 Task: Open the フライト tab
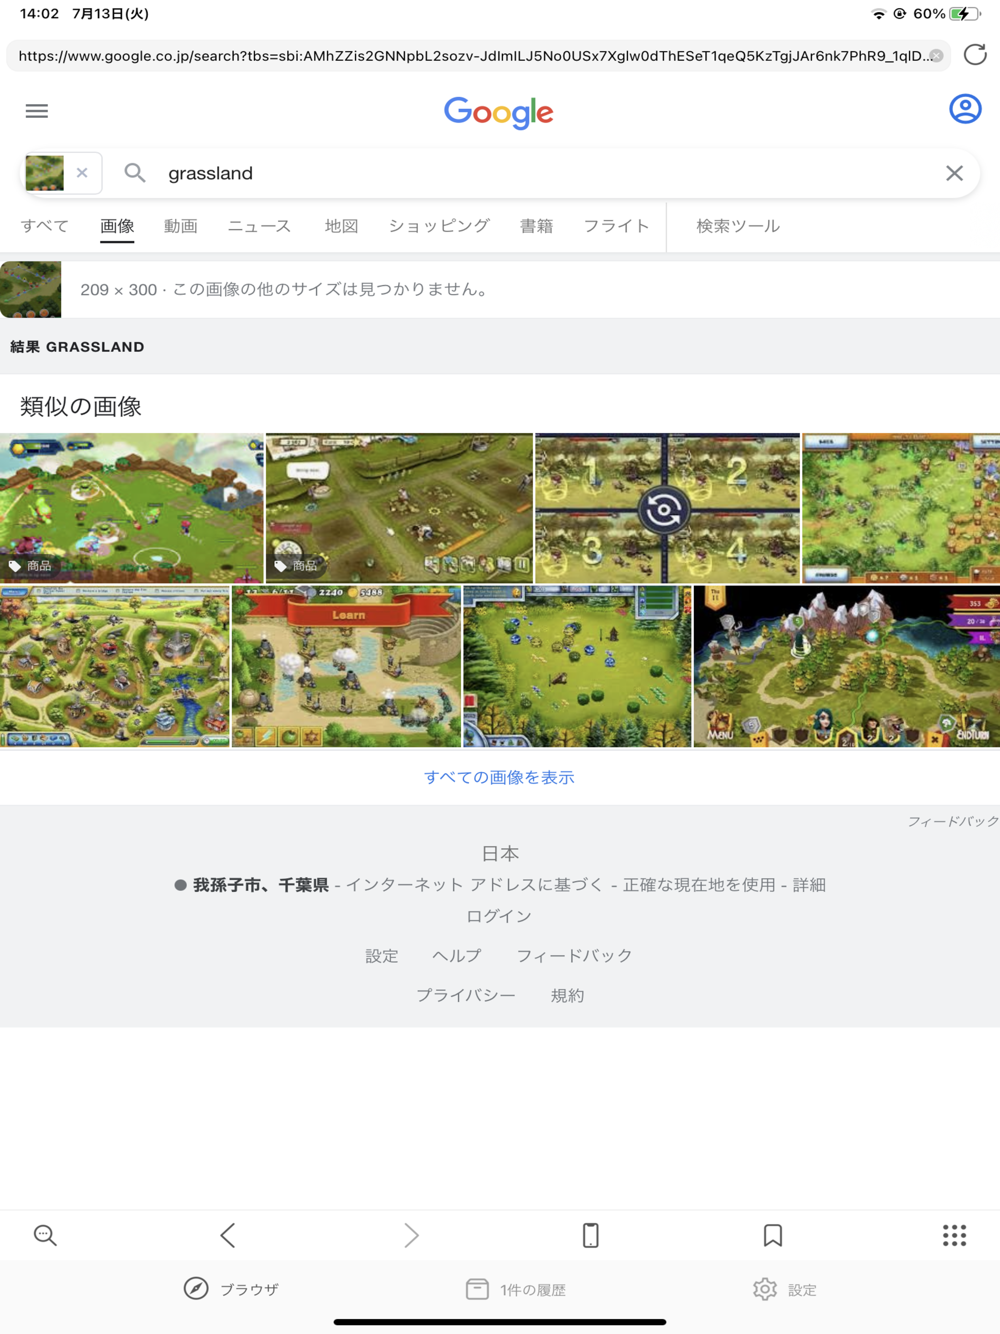tap(616, 226)
